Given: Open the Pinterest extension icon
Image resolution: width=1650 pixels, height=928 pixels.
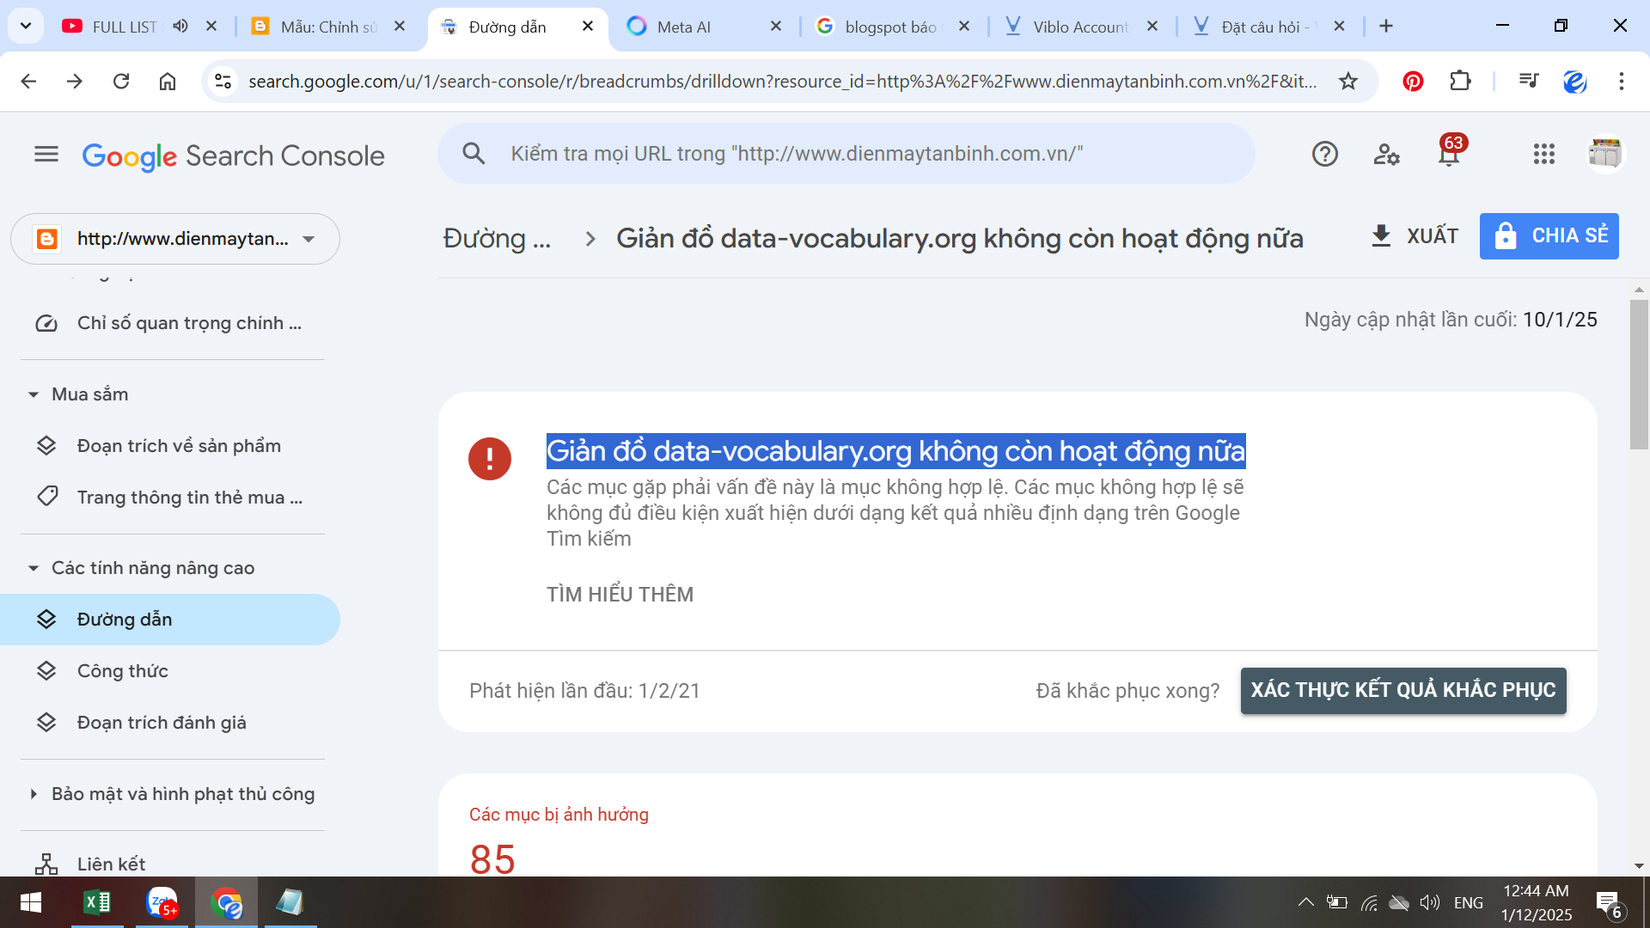Looking at the screenshot, I should point(1413,81).
